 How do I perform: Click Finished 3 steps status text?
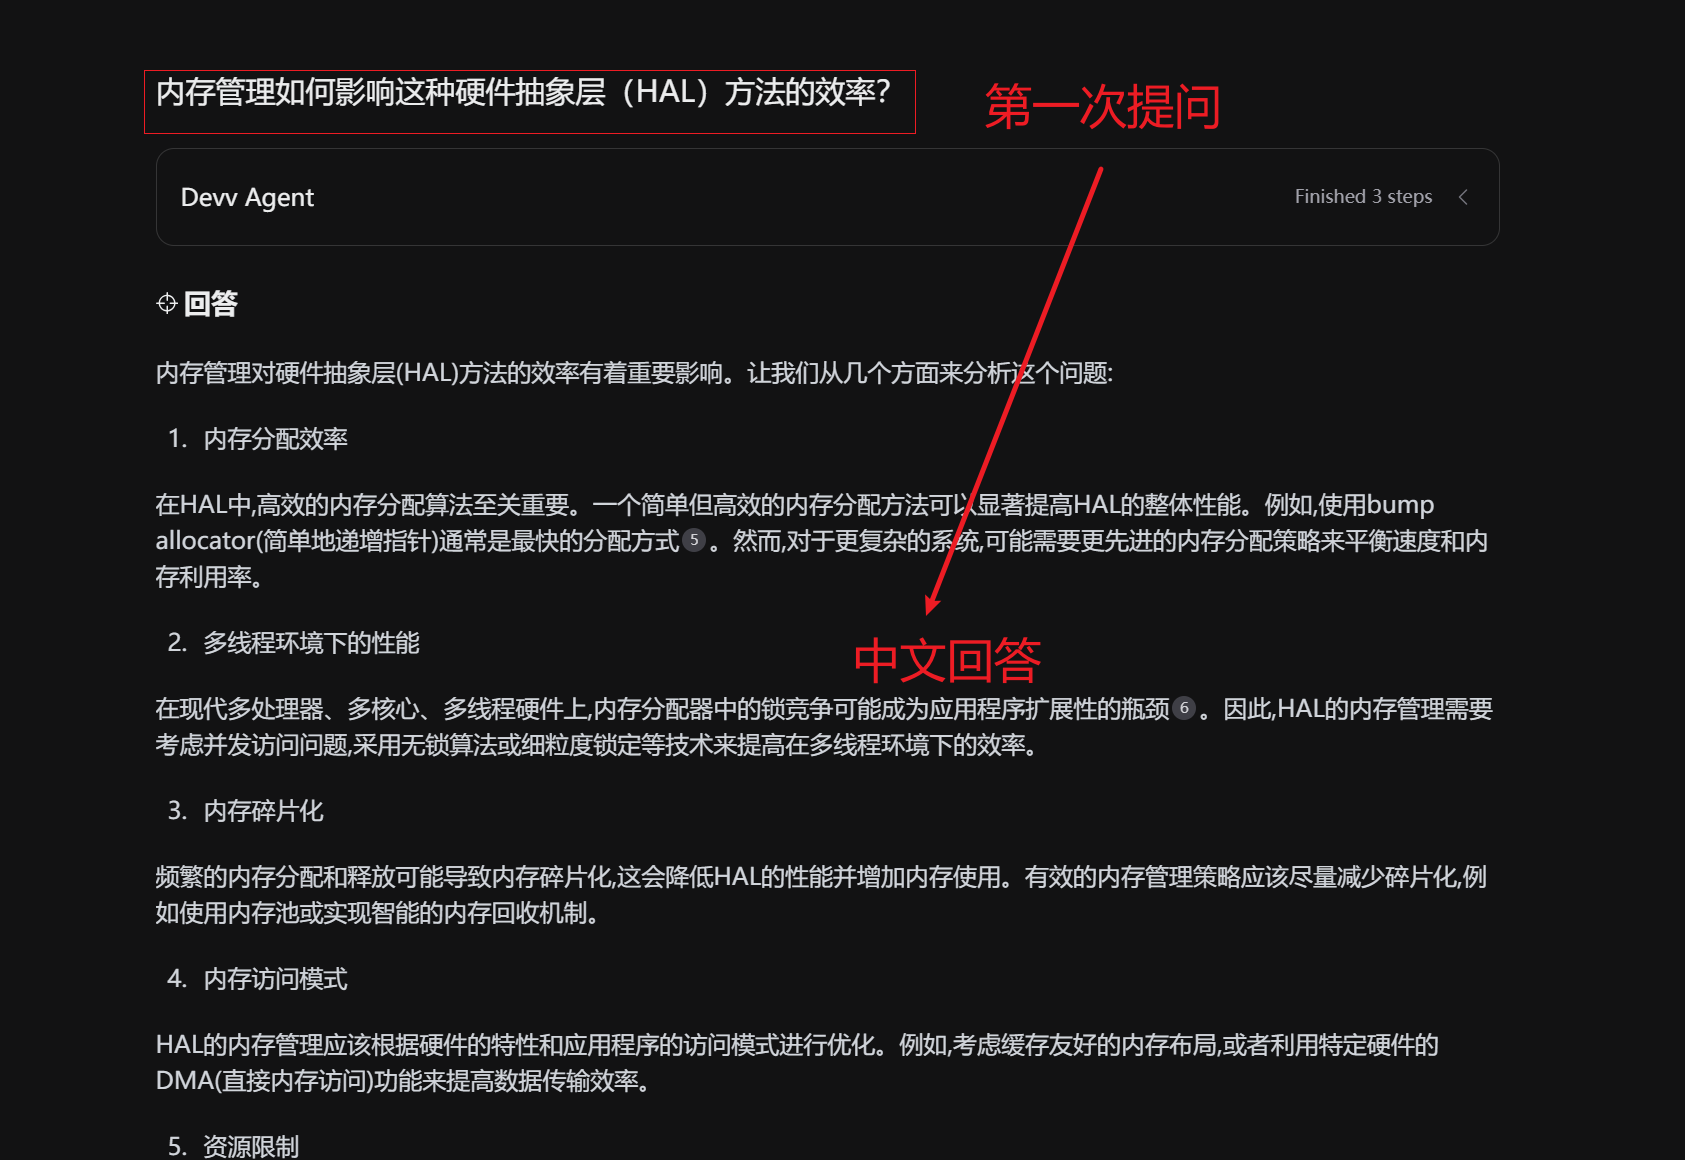(x=1362, y=197)
